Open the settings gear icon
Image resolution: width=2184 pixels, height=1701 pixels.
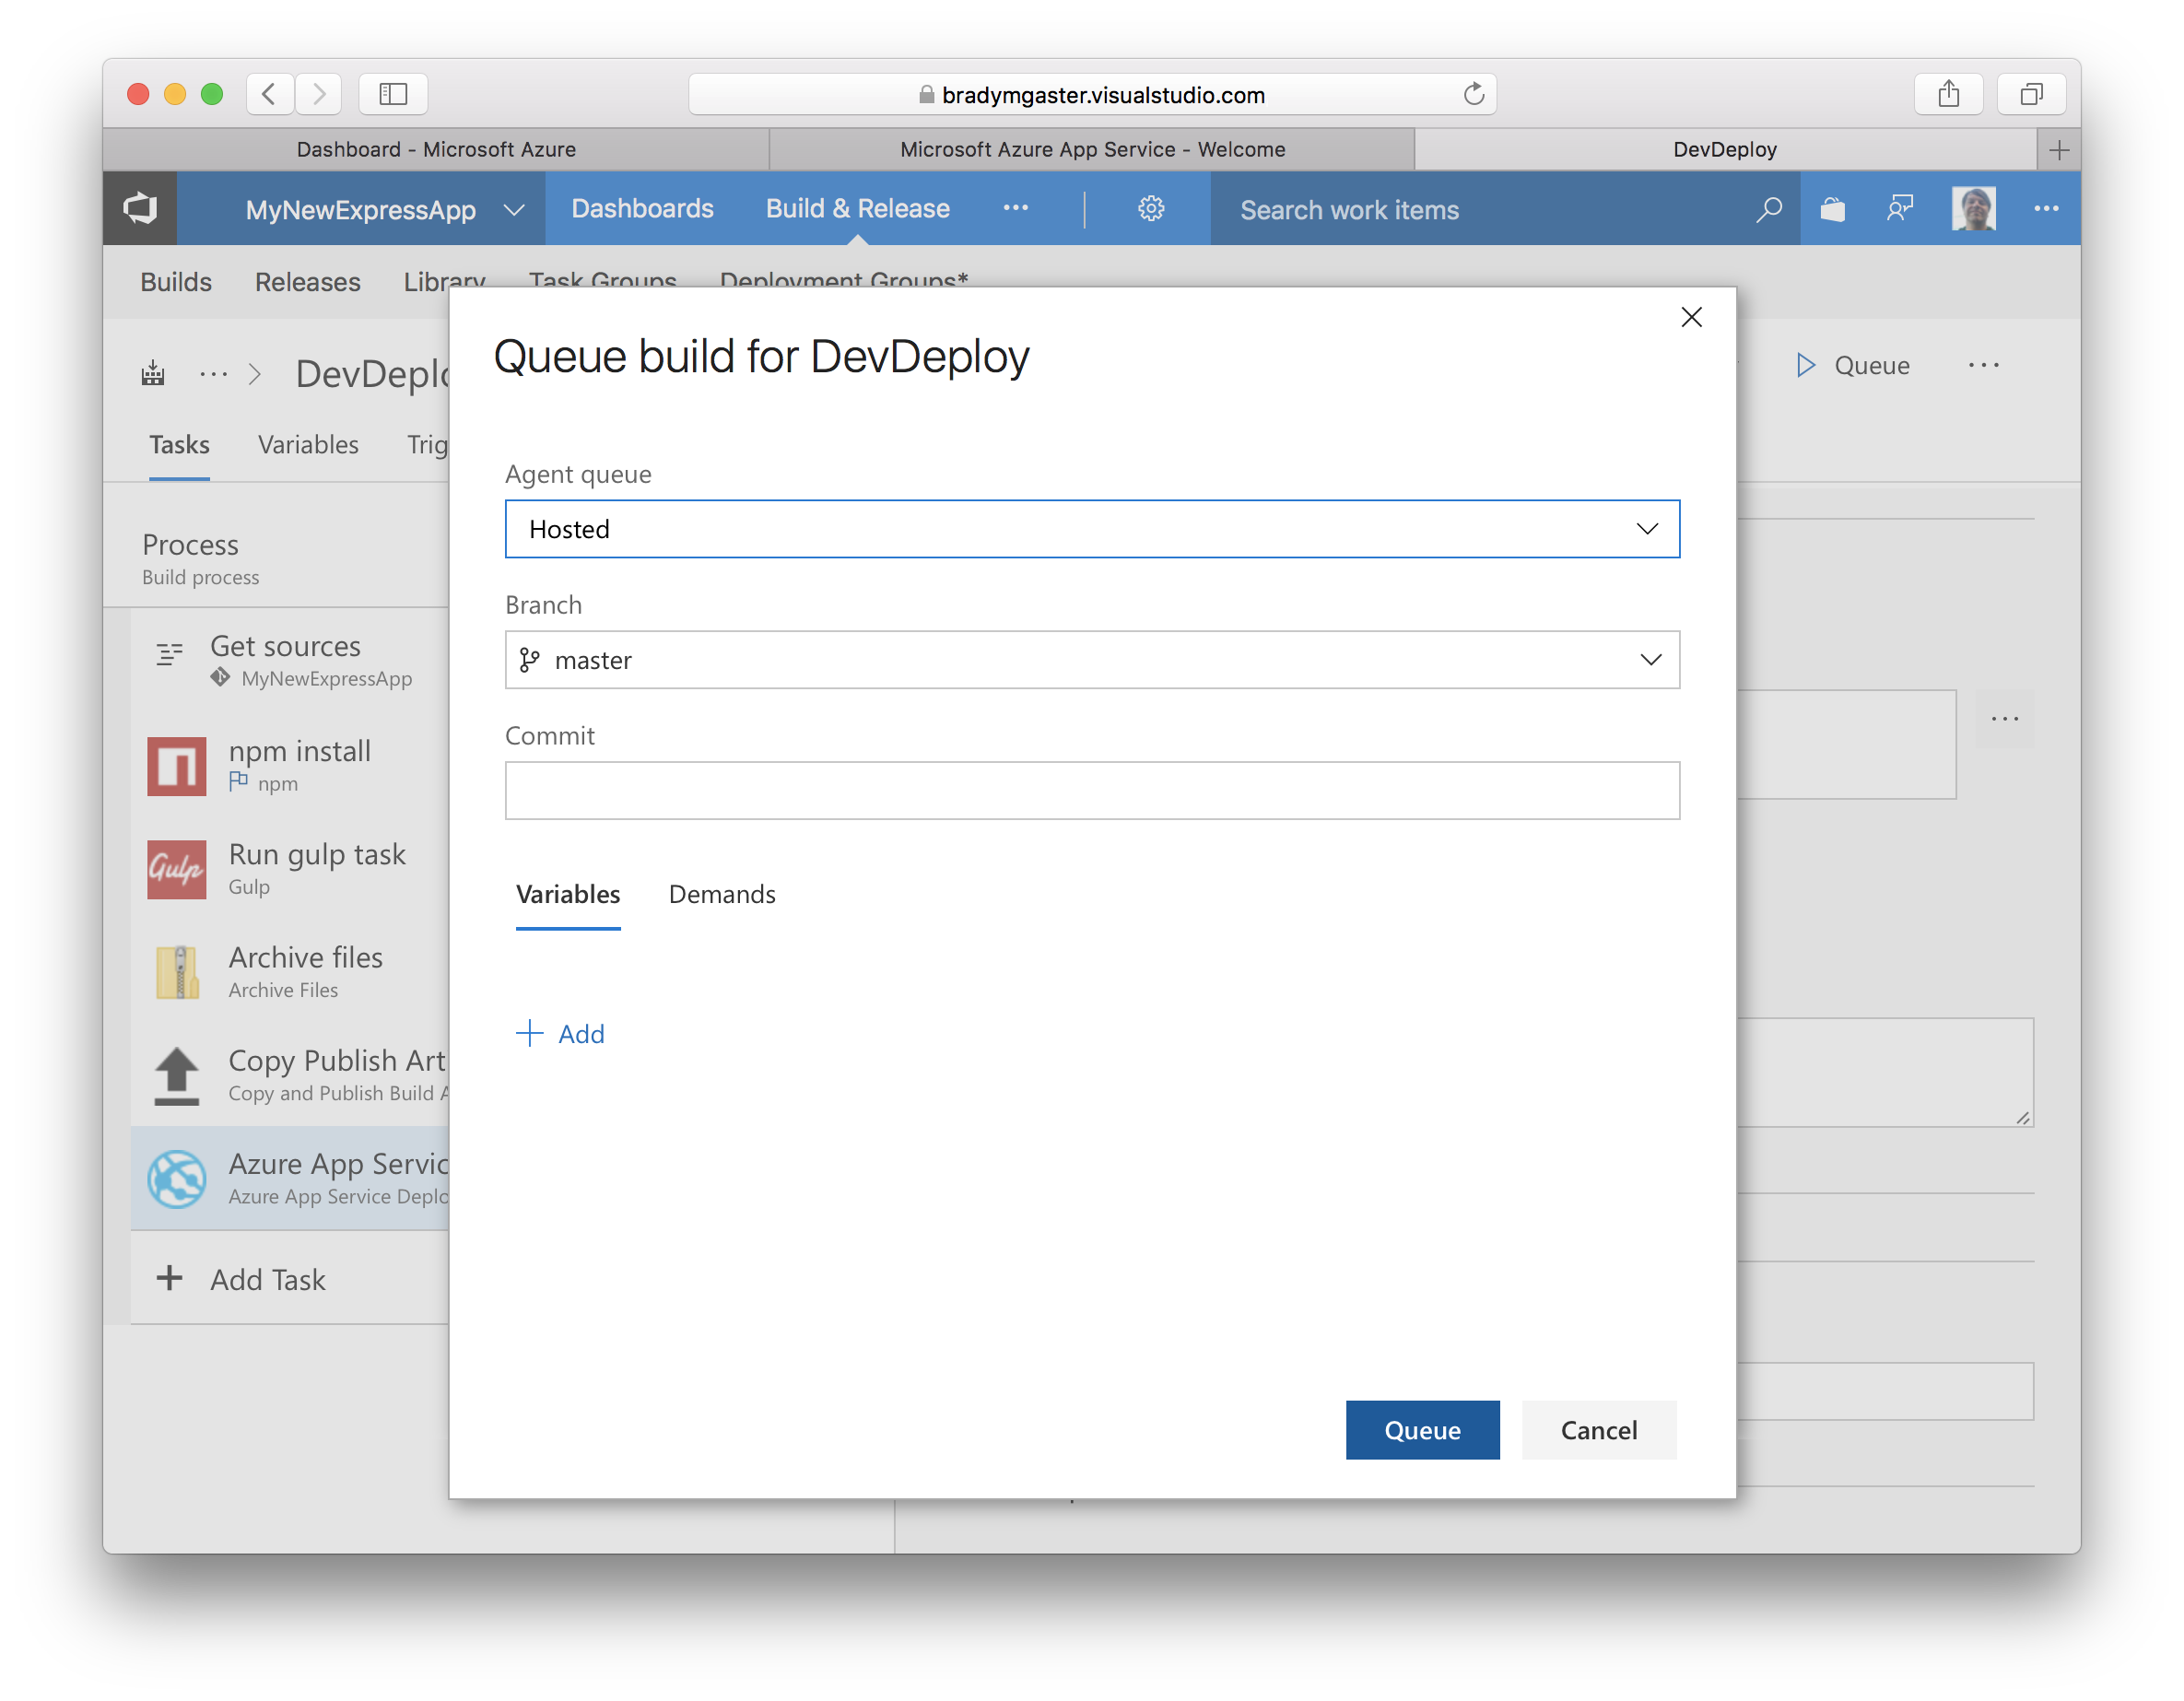click(1151, 208)
